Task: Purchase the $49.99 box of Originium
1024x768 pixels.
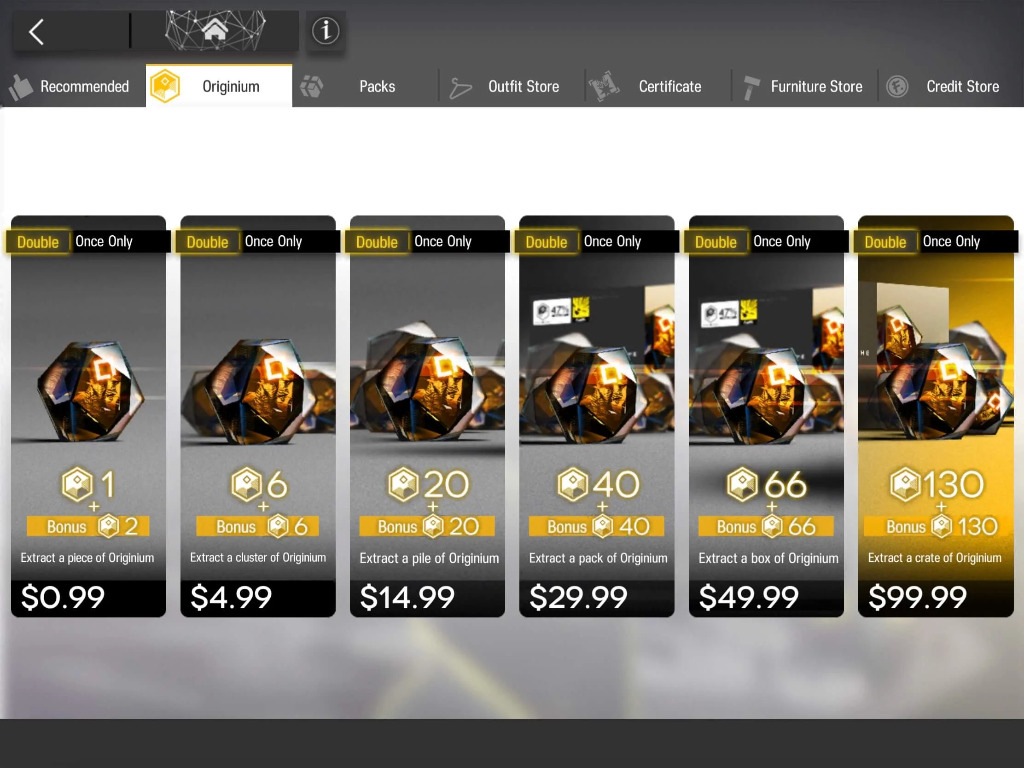Action: 766,416
